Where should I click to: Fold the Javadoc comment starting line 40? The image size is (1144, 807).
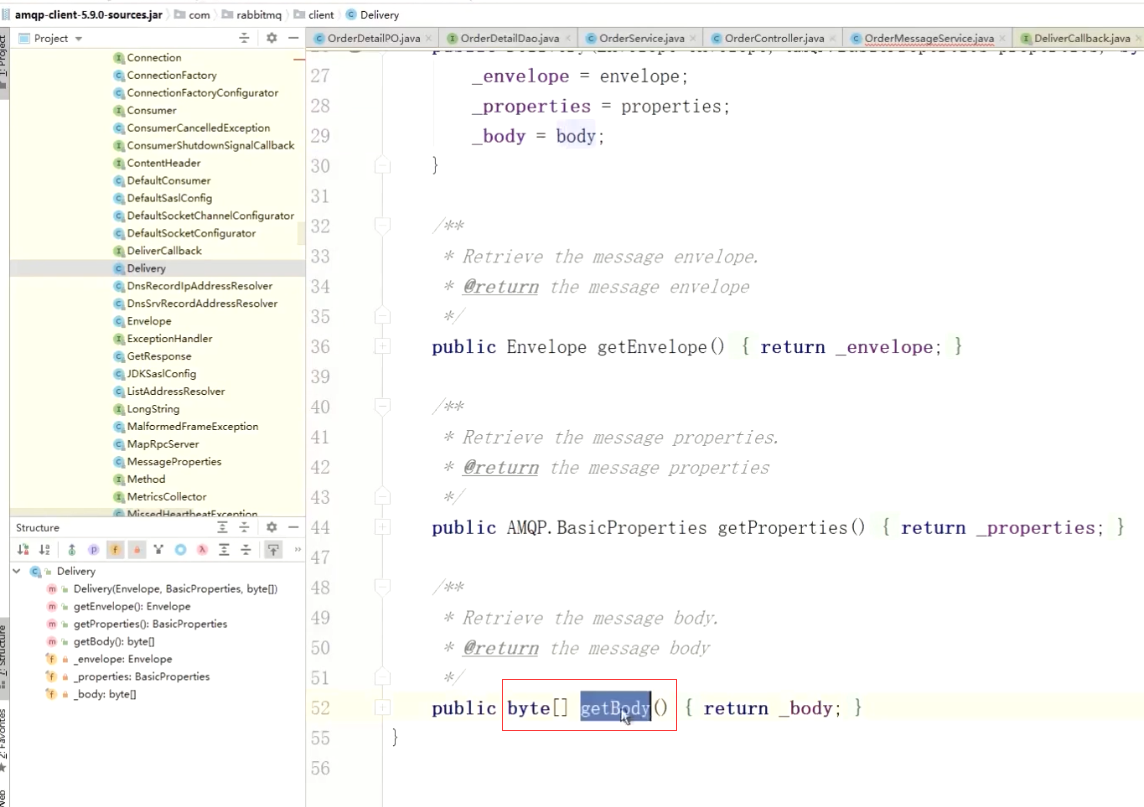coord(382,406)
